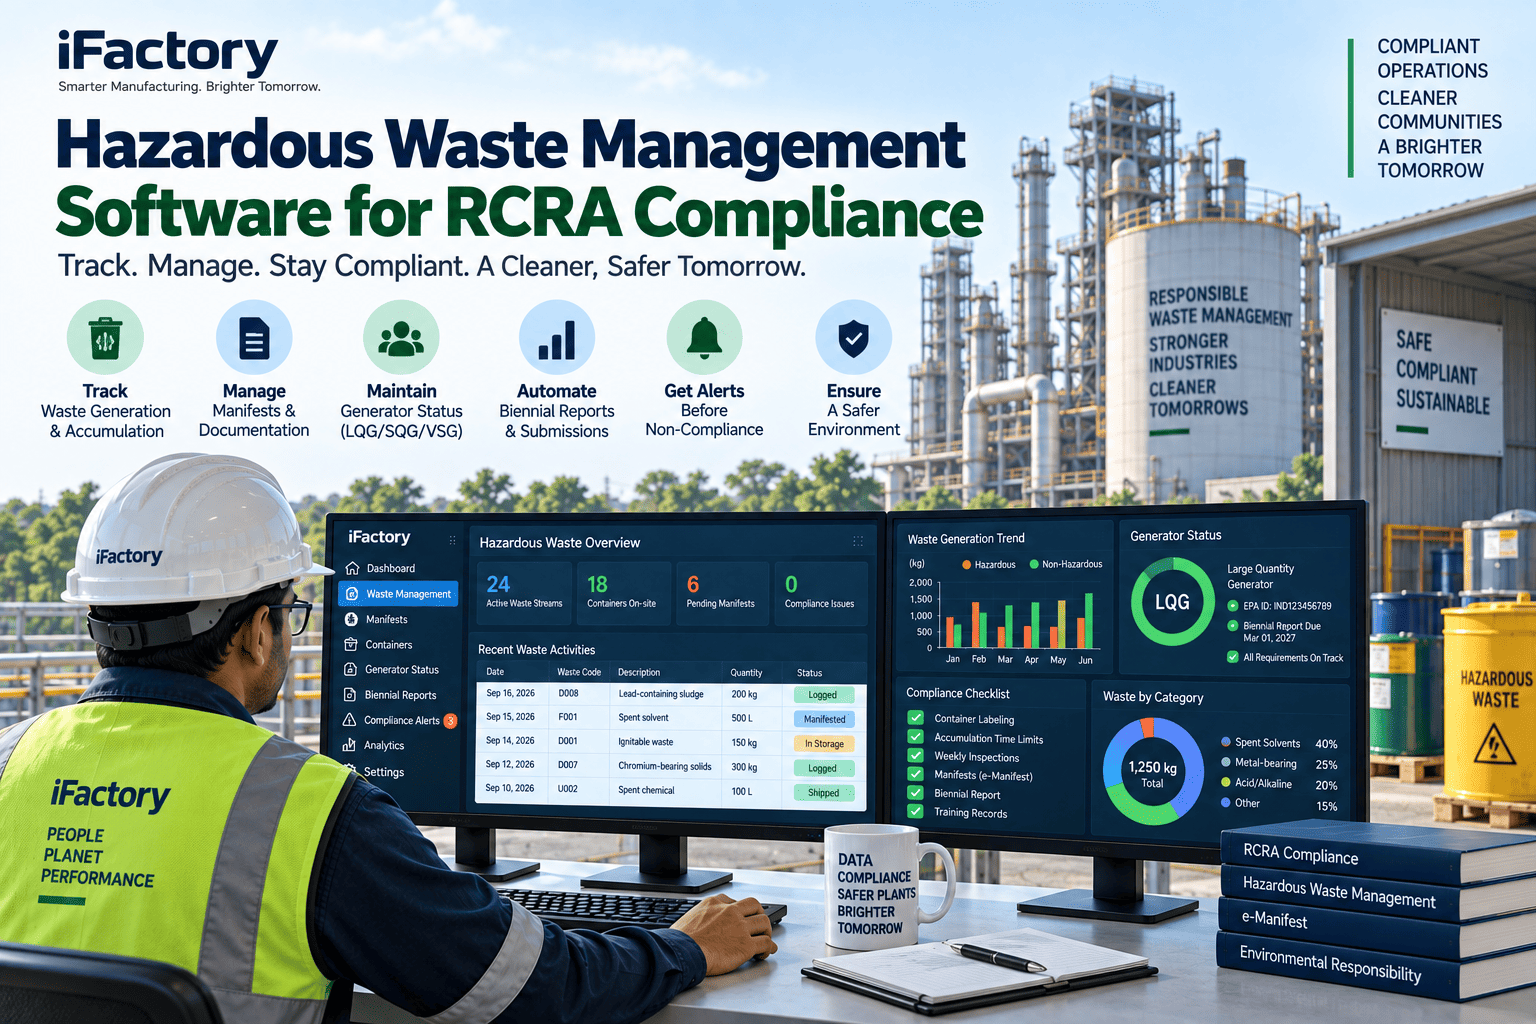Click the sidebar grip icon beside iFactory
1536x1024 pixels.
point(452,540)
